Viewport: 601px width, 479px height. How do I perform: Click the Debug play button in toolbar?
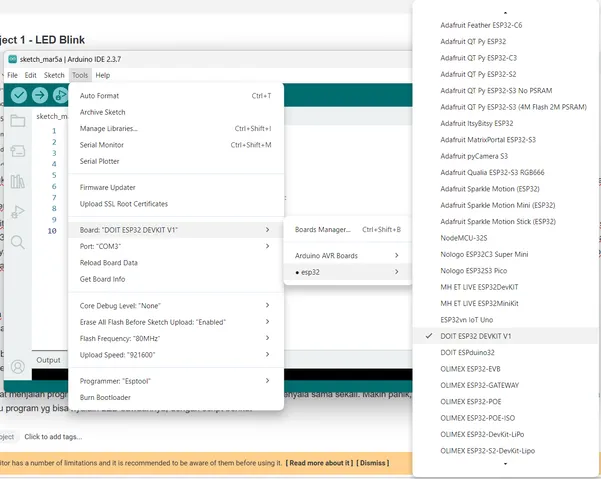pos(61,95)
